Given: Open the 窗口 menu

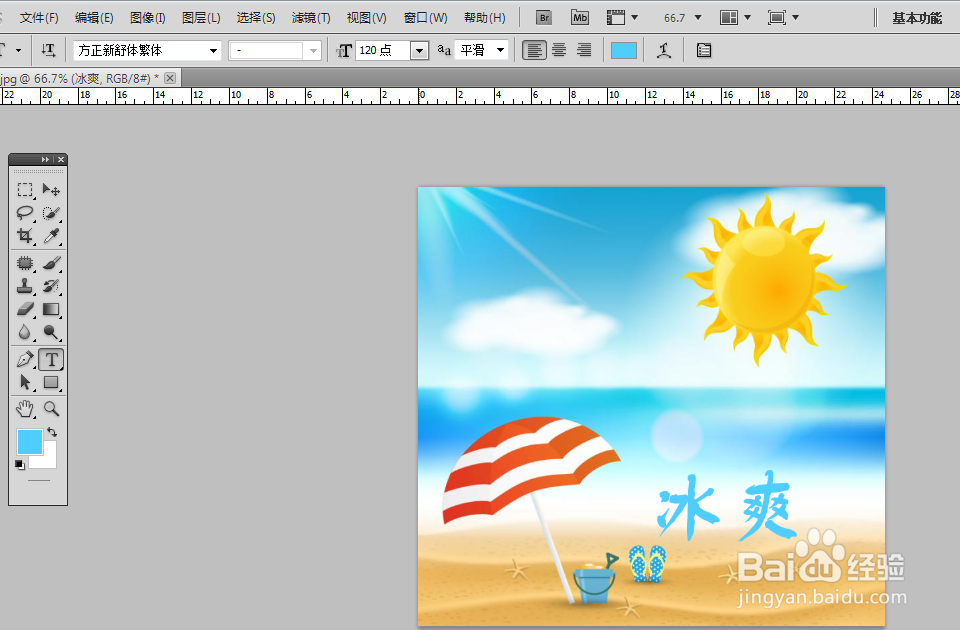Looking at the screenshot, I should 424,17.
